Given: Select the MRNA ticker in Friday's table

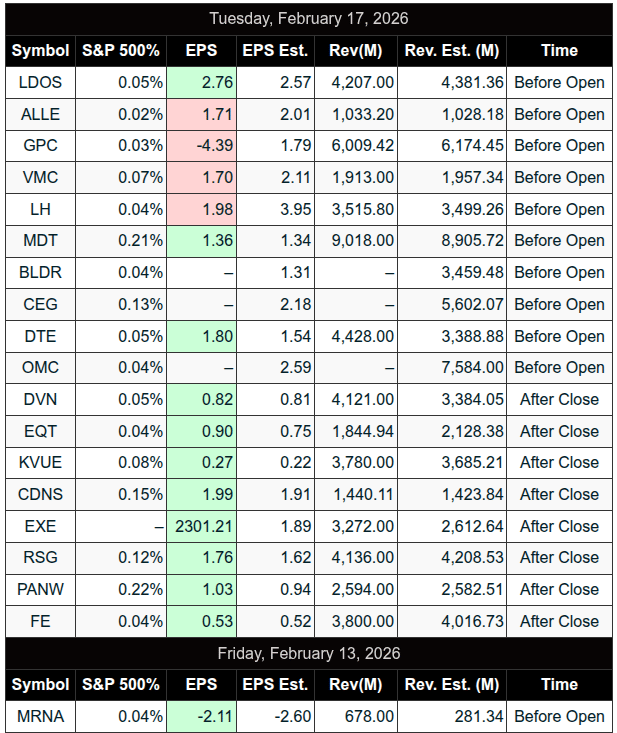Looking at the screenshot, I should [40, 716].
